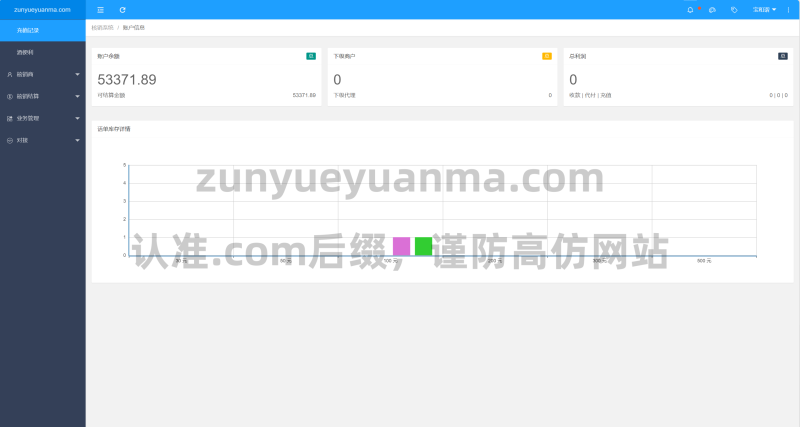Click the chart icon beside 业务管理
800x427 pixels.
click(10, 118)
